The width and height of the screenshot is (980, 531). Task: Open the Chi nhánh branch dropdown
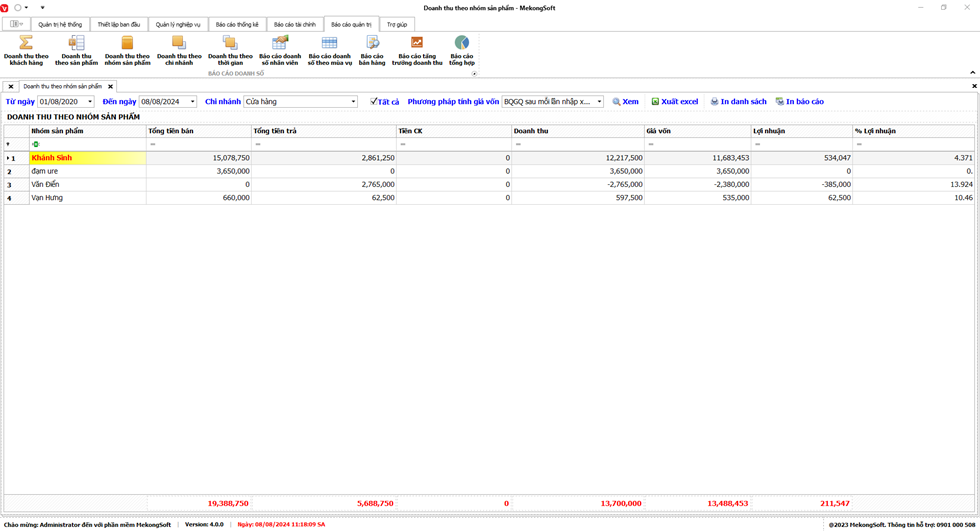tap(353, 102)
